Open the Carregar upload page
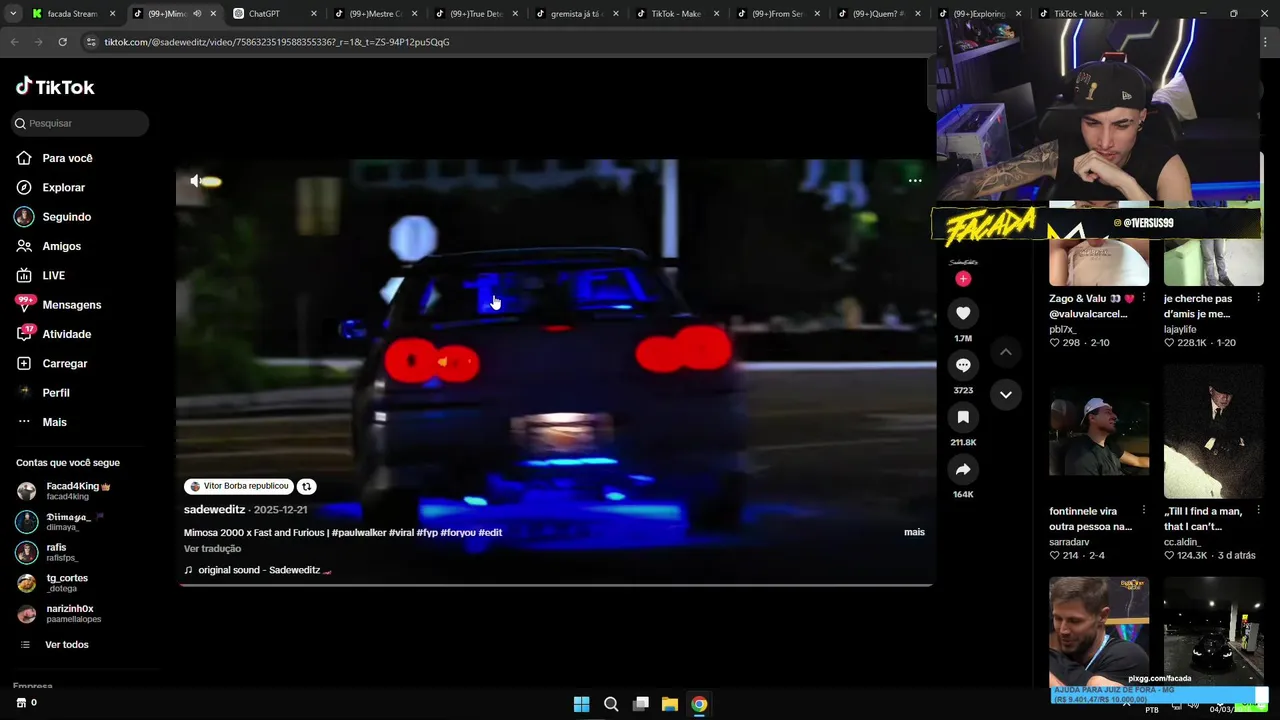Screen dimensions: 1280x720 64,363
